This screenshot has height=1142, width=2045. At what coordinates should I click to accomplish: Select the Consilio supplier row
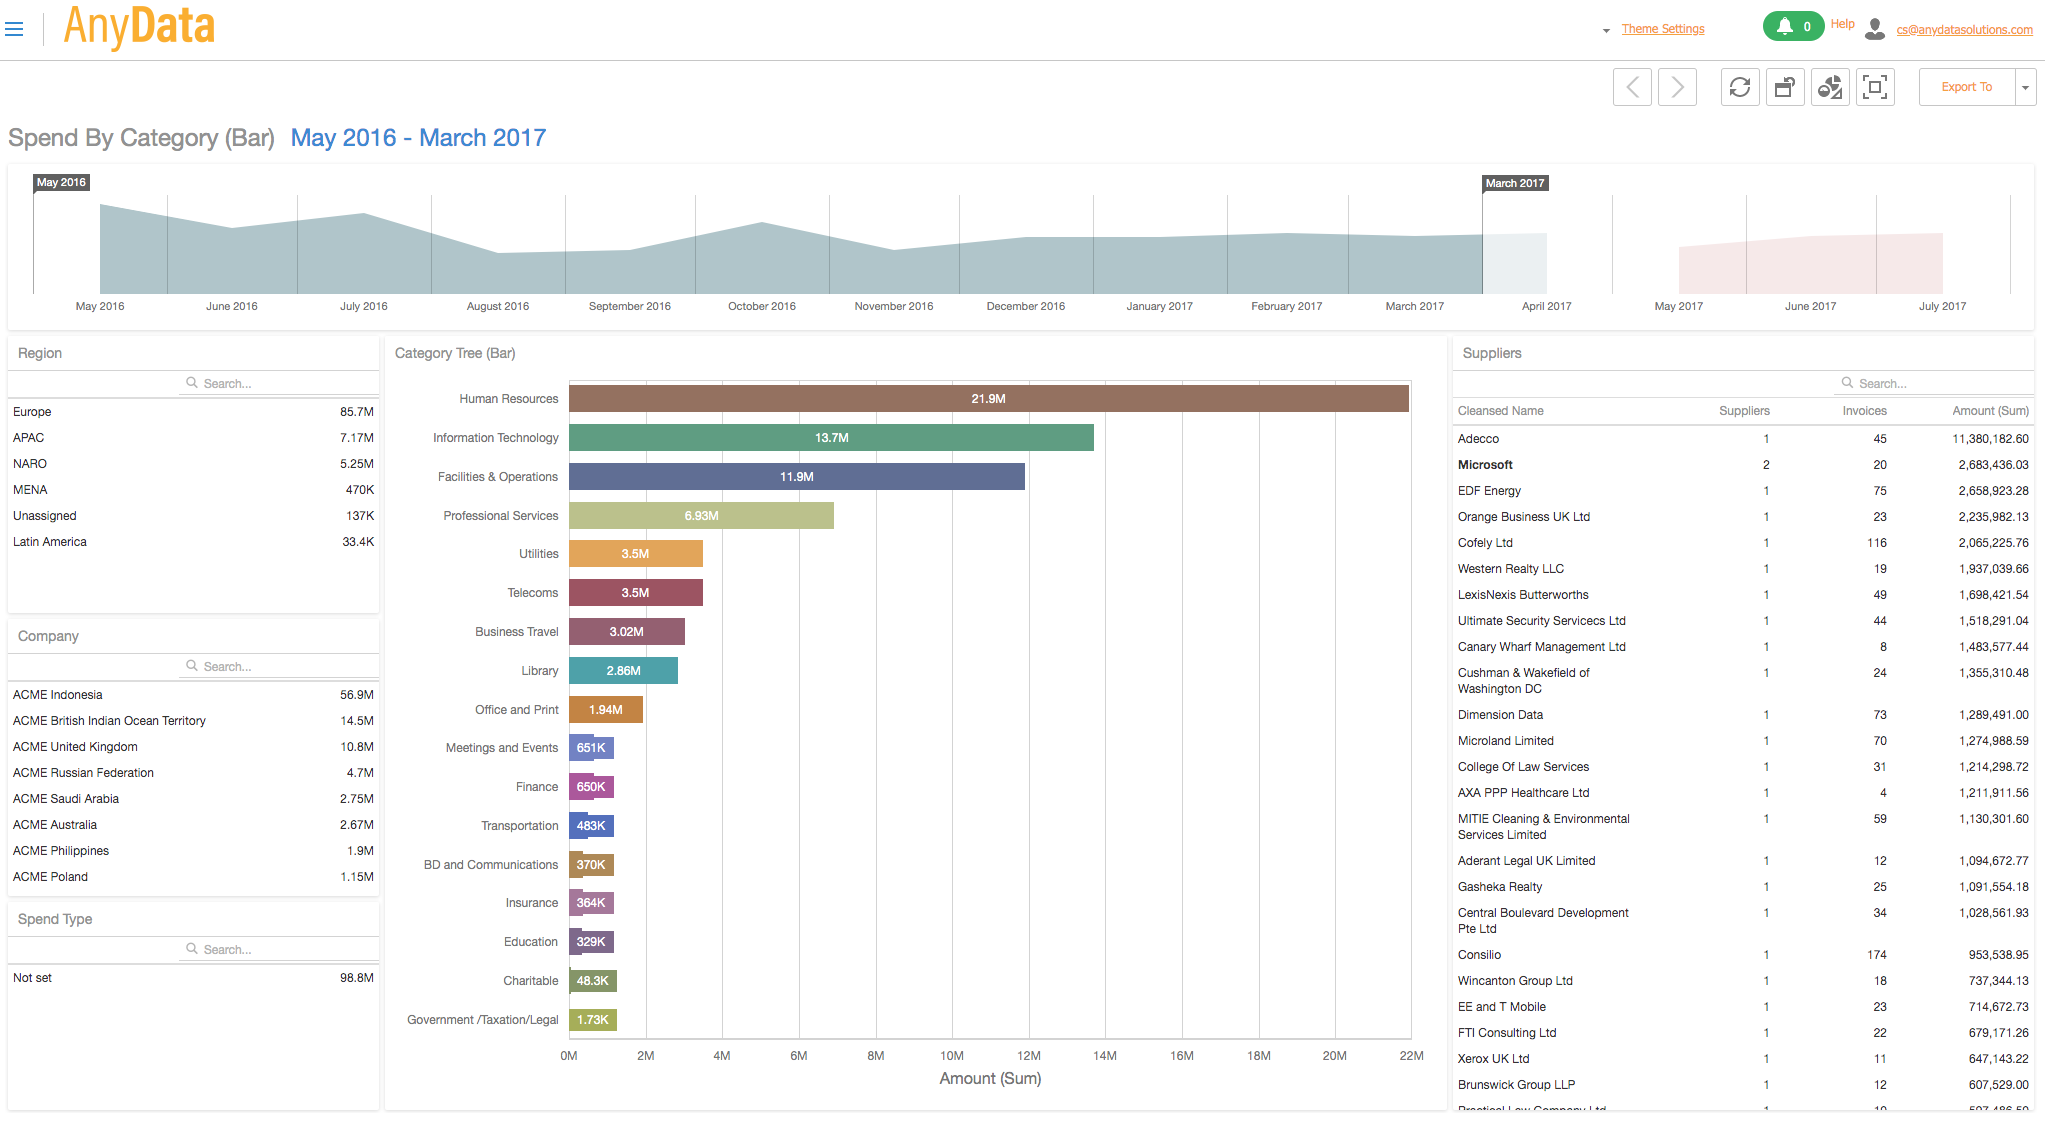tap(1743, 955)
